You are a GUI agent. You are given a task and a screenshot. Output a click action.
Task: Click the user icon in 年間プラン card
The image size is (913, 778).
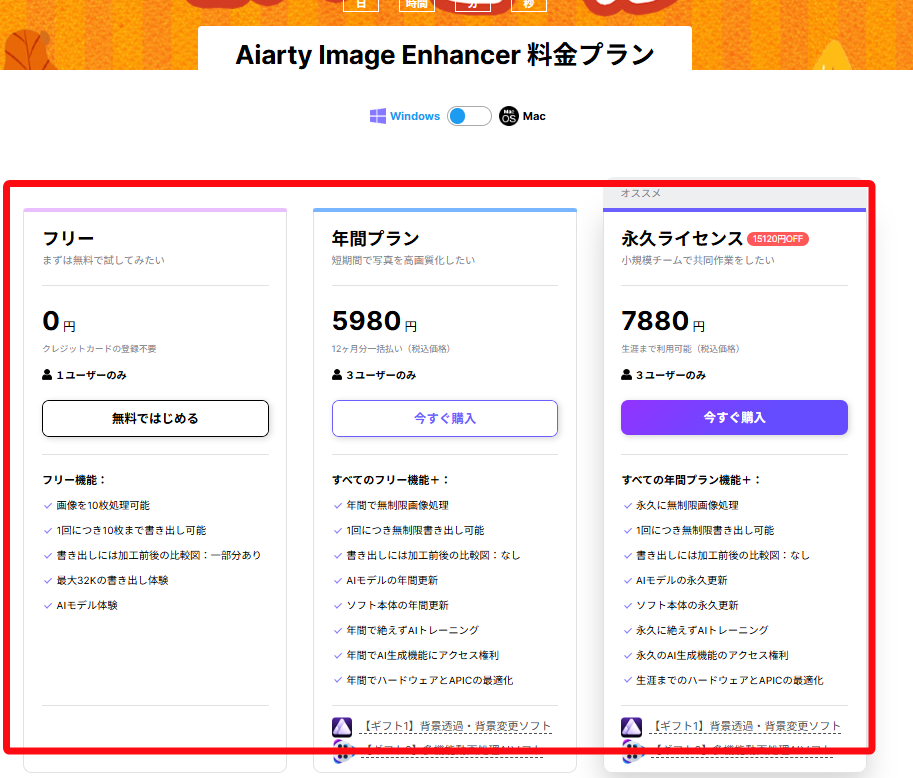[x=337, y=375]
